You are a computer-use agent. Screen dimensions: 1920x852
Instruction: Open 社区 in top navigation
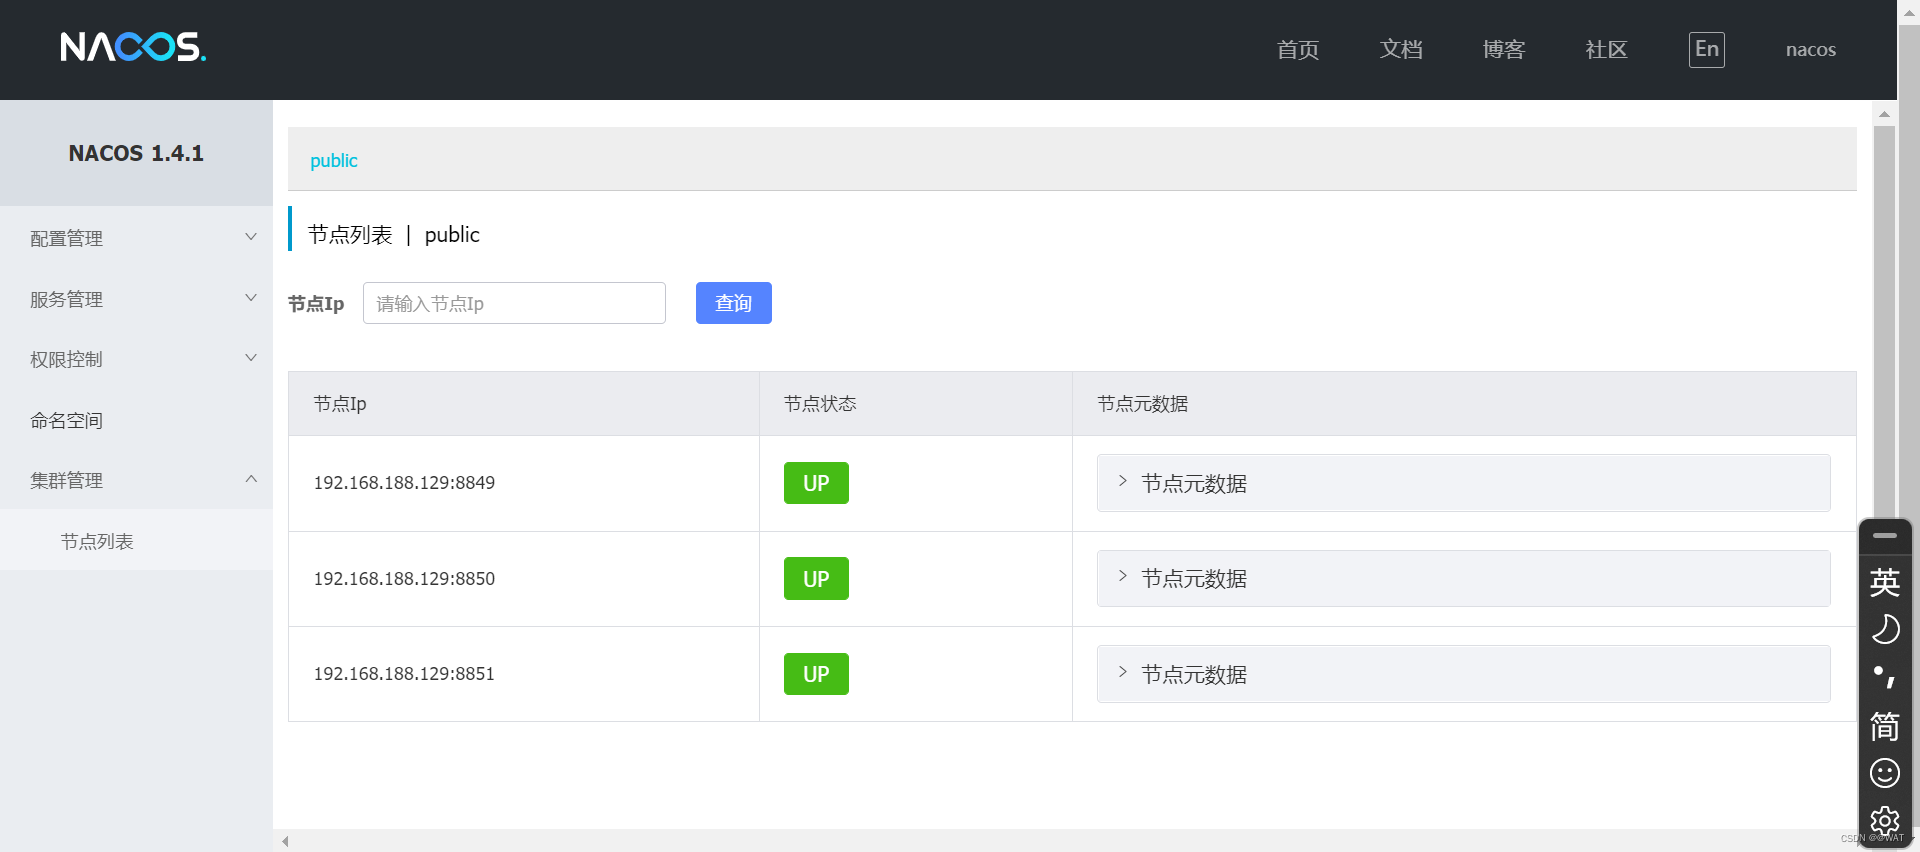click(1607, 49)
